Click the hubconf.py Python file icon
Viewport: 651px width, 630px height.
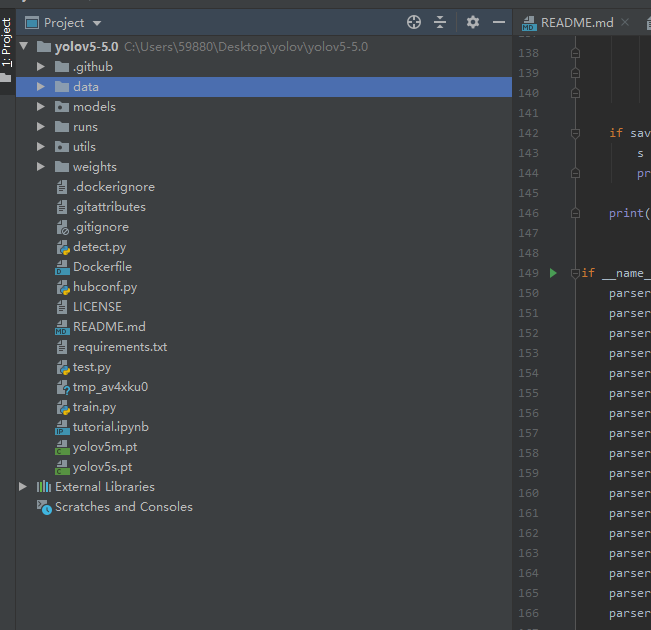[x=63, y=287]
